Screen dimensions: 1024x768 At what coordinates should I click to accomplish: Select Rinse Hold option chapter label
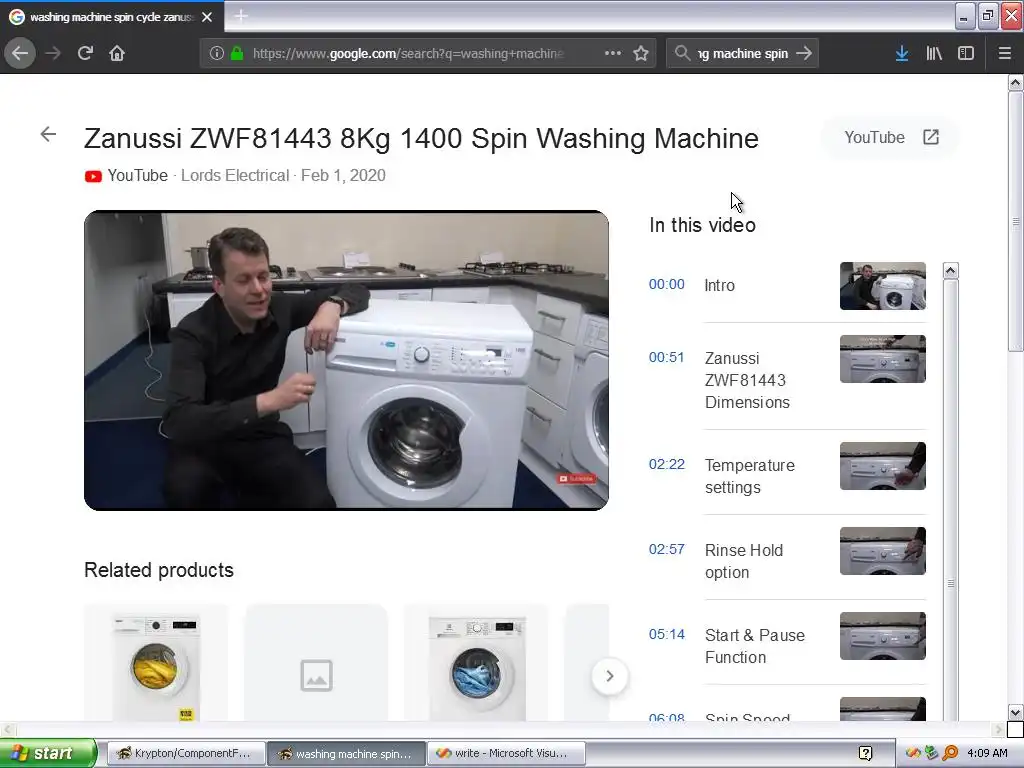pos(744,561)
